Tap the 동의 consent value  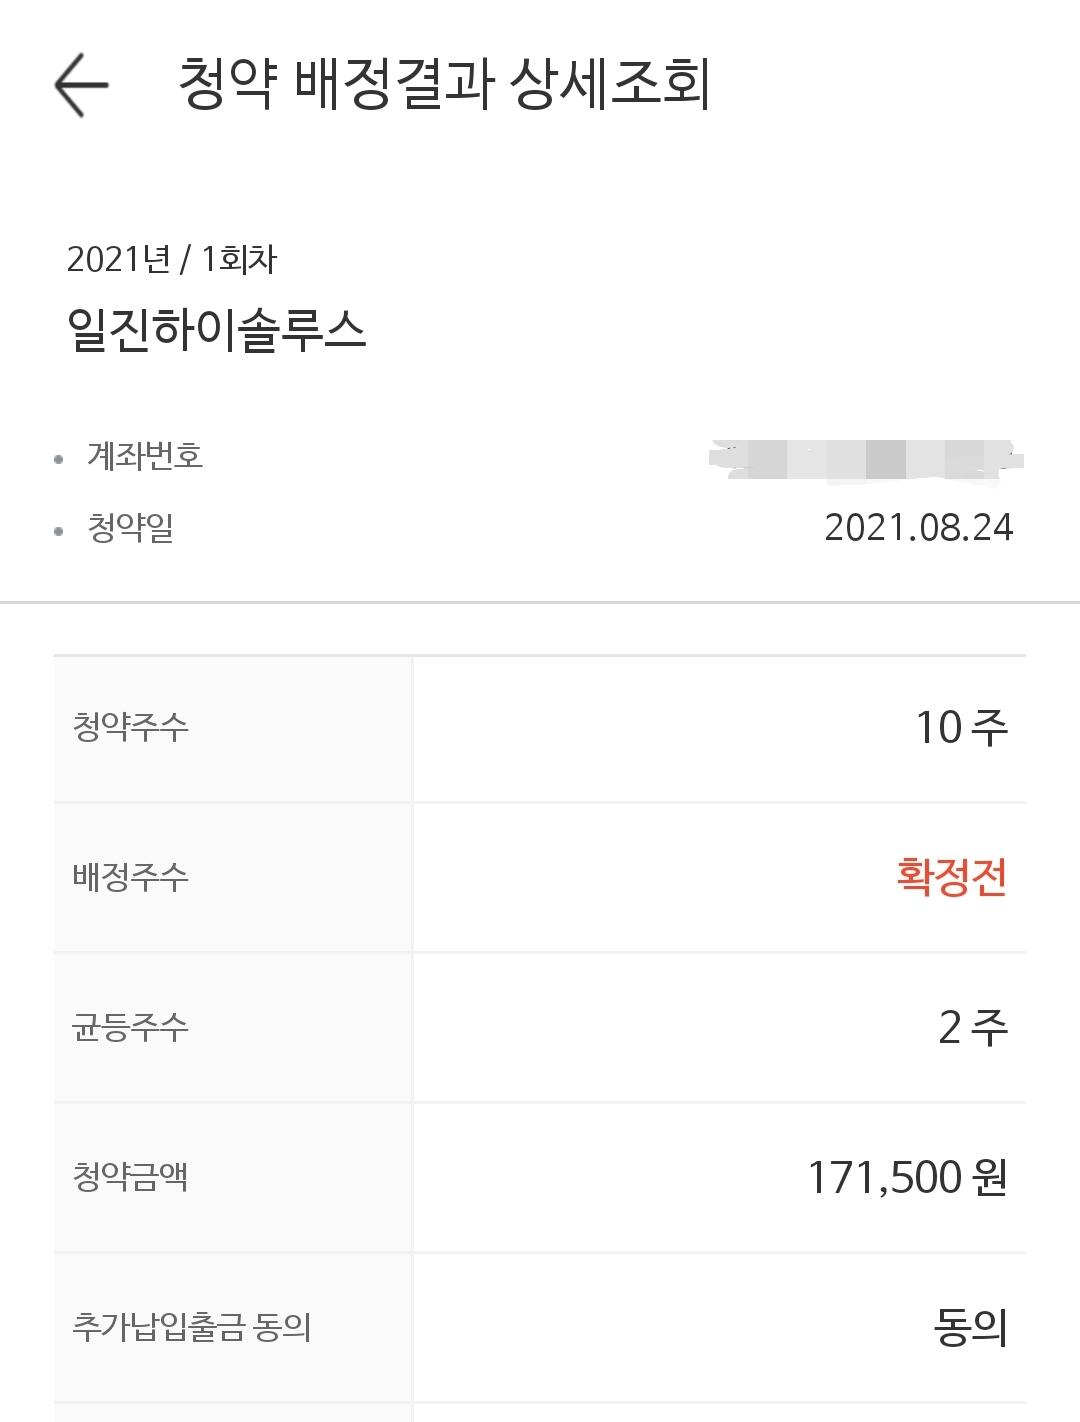(x=969, y=1327)
